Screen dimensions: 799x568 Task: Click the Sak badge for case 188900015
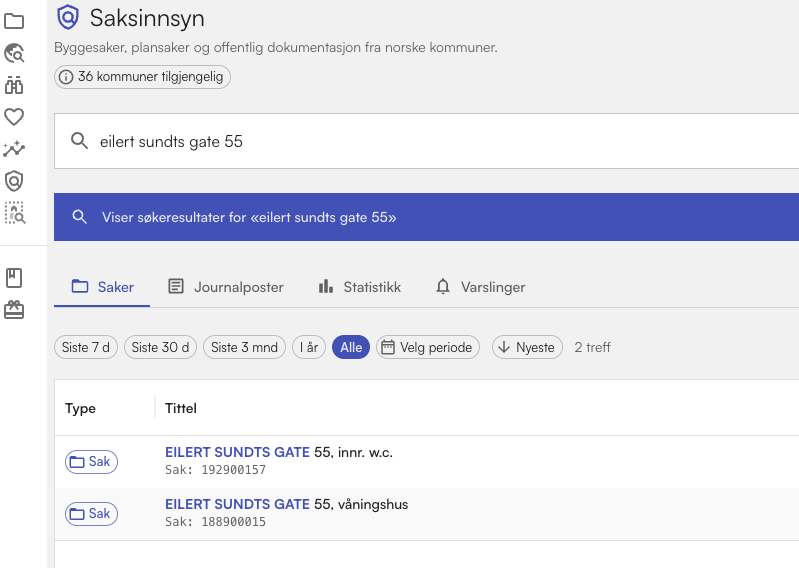coord(91,513)
